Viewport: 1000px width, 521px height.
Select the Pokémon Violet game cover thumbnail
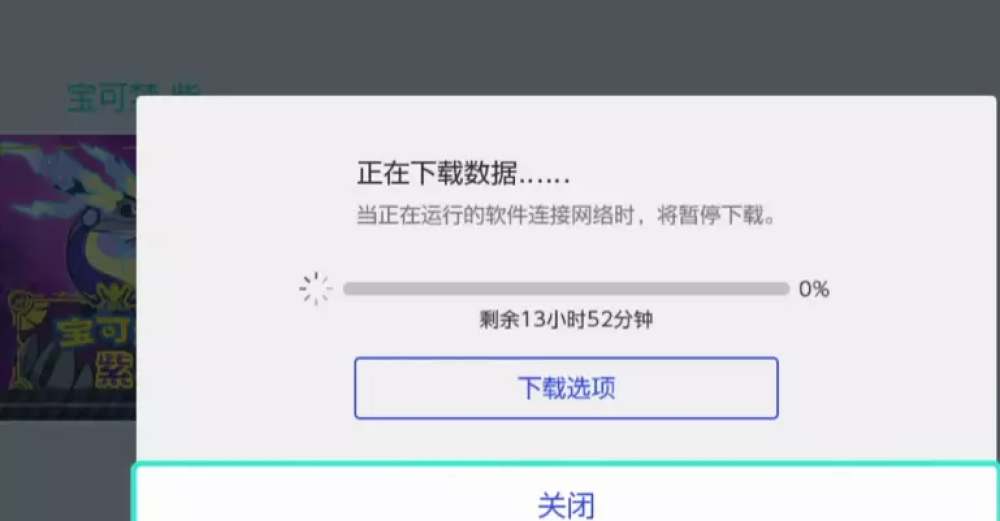68,277
